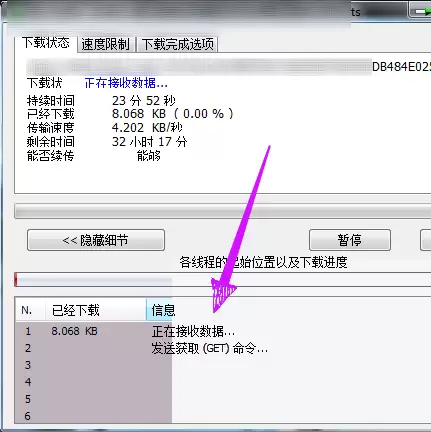
Task: Click the N. column header
Action: click(x=30, y=310)
